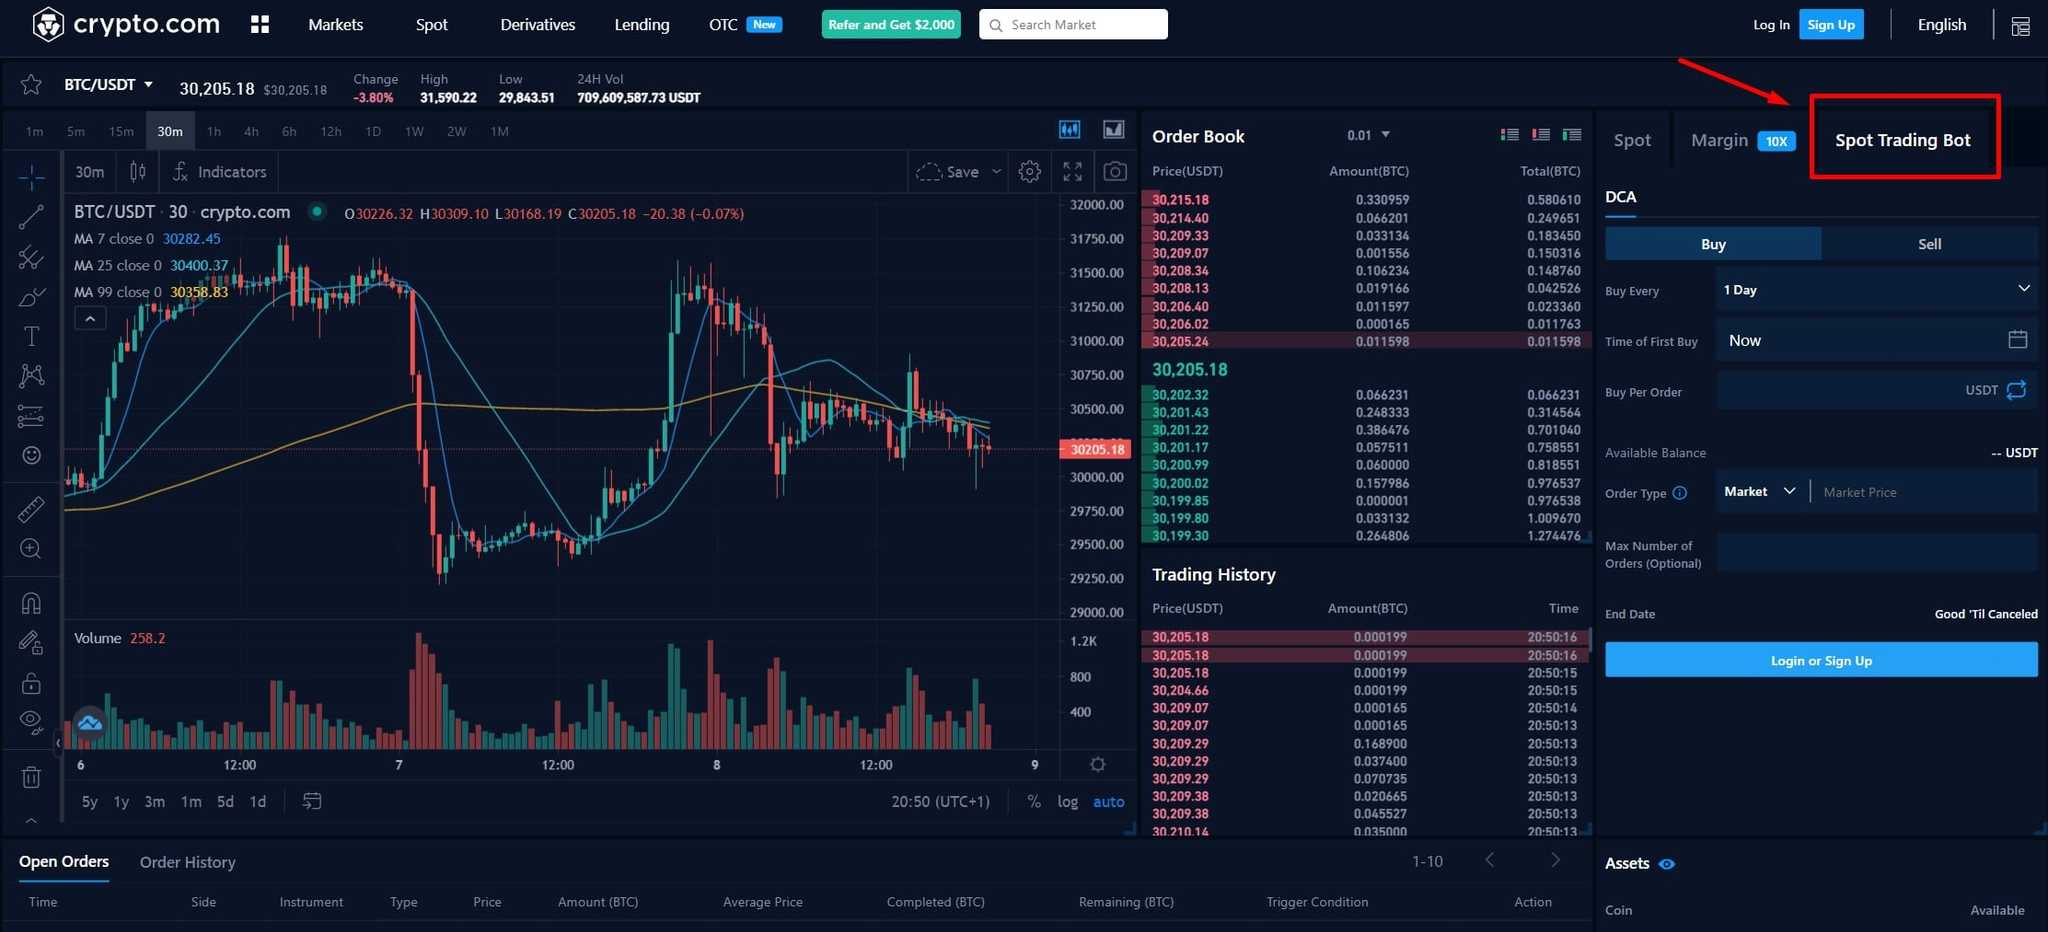This screenshot has height=932, width=2048.
Task: Click the Search Market input field
Action: [x=1074, y=24]
